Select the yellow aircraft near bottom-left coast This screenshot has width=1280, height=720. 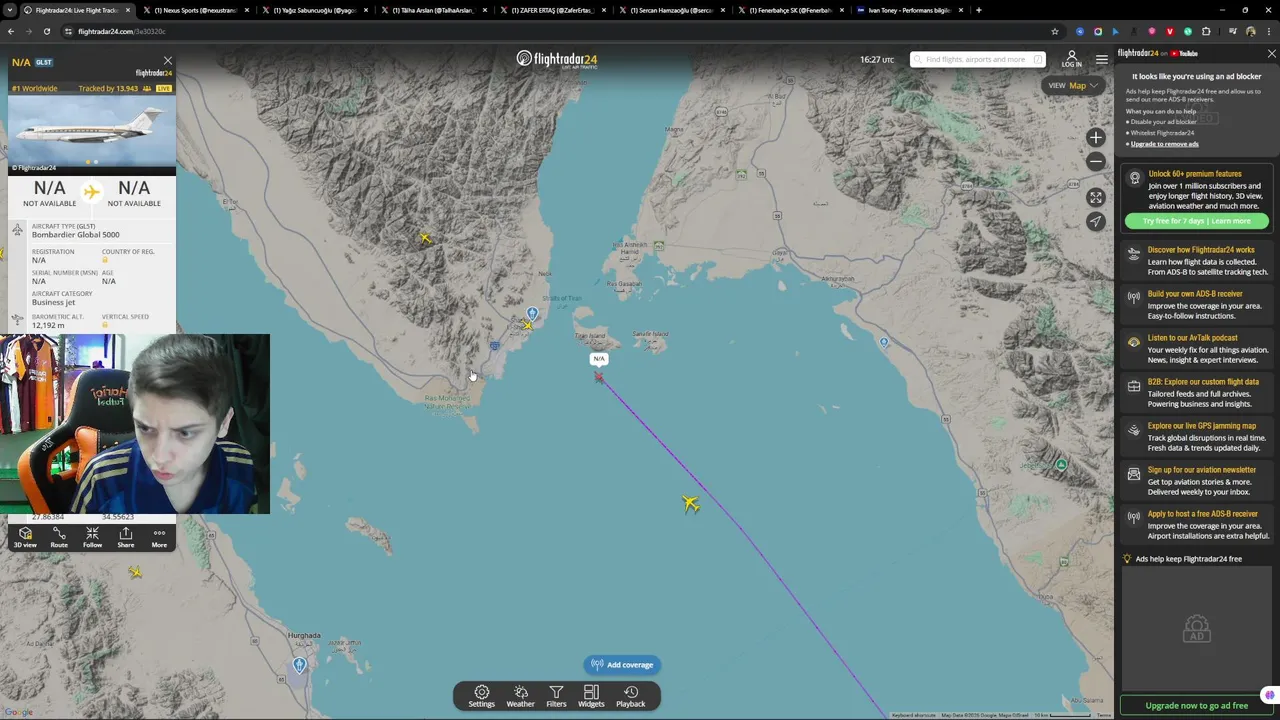[136, 572]
